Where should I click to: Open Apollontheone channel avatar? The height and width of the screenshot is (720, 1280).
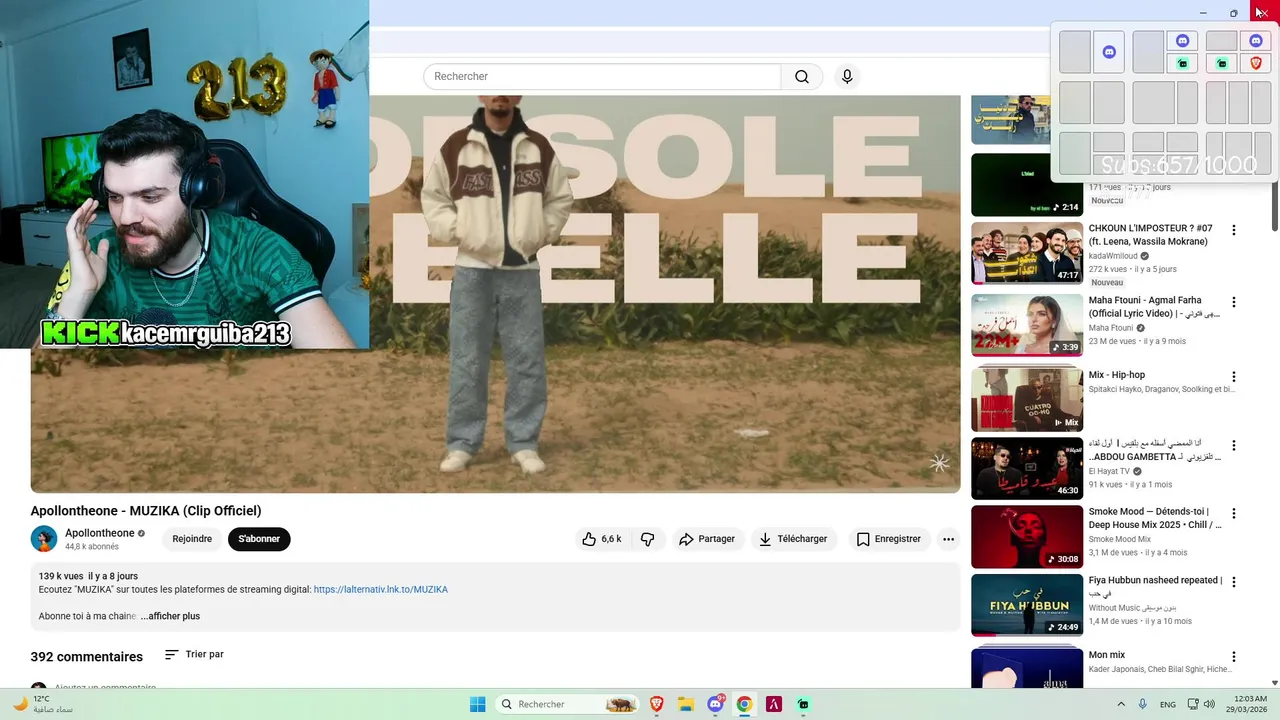(x=44, y=539)
